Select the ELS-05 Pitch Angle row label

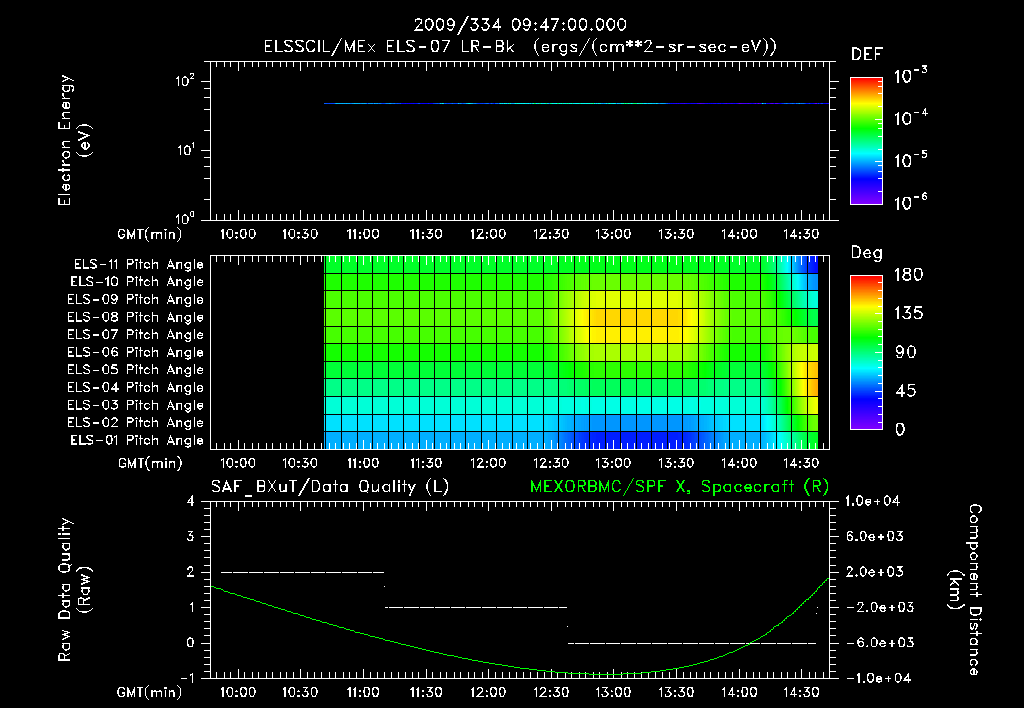136,370
